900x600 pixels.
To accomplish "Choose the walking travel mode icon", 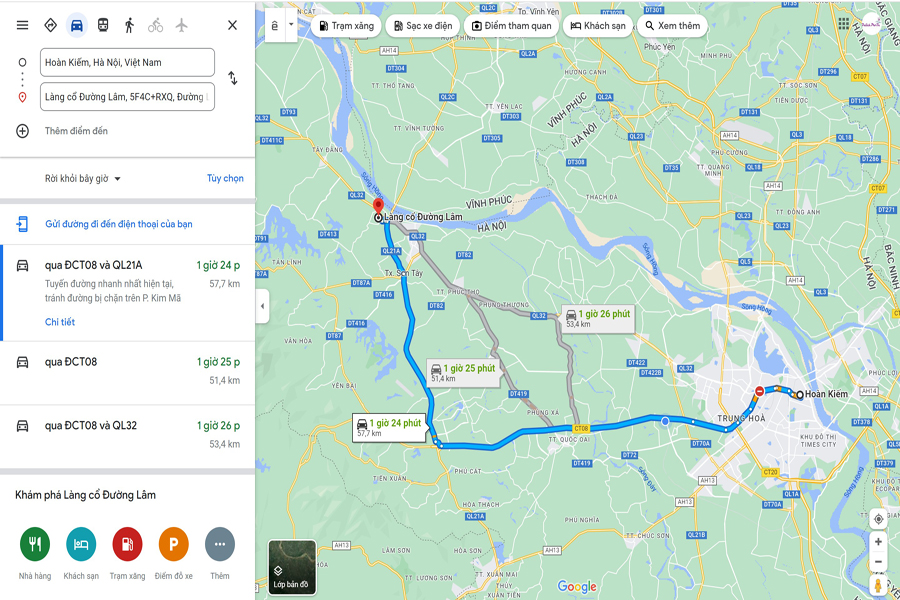I will (129, 25).
